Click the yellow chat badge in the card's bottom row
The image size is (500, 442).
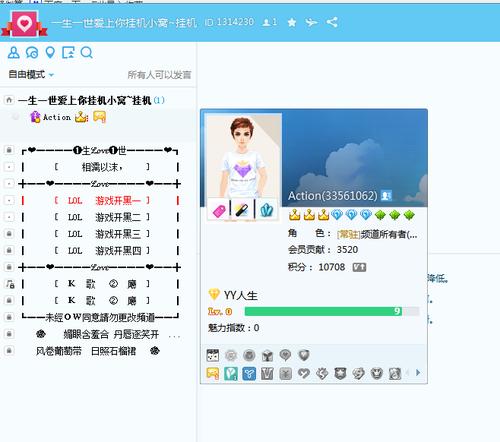click(213, 374)
